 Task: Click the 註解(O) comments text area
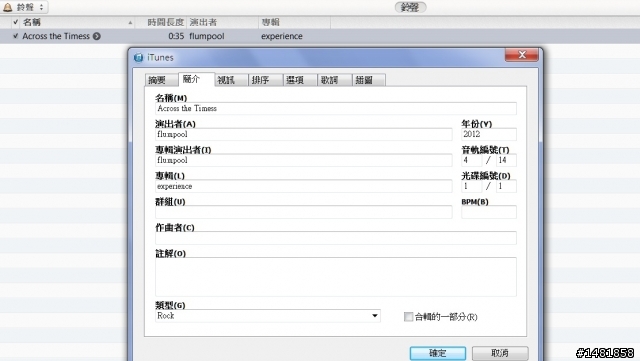click(x=336, y=277)
